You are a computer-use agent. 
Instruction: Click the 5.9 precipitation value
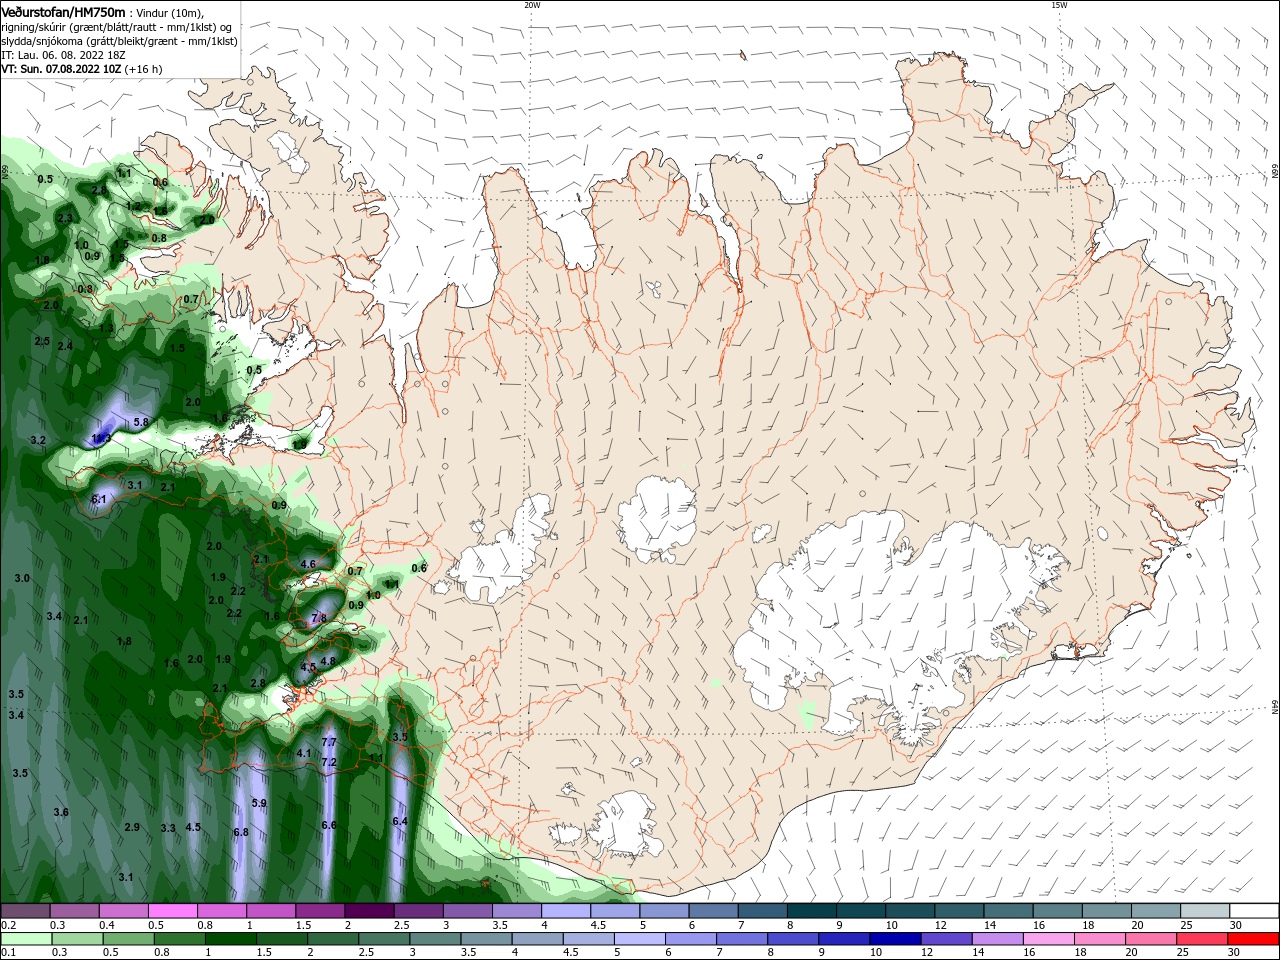[259, 803]
